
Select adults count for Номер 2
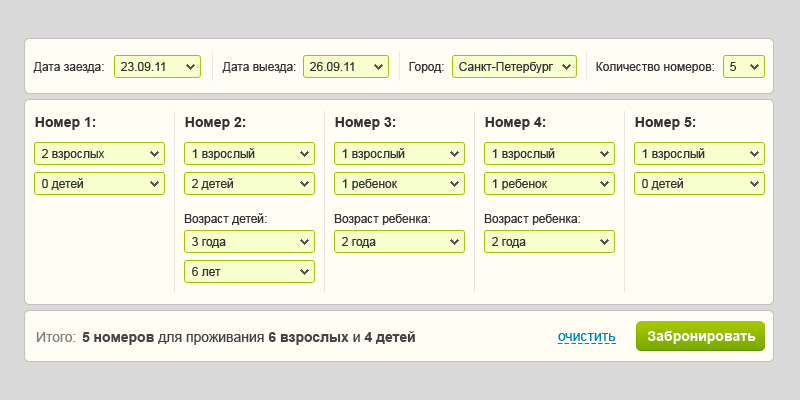[x=249, y=154]
